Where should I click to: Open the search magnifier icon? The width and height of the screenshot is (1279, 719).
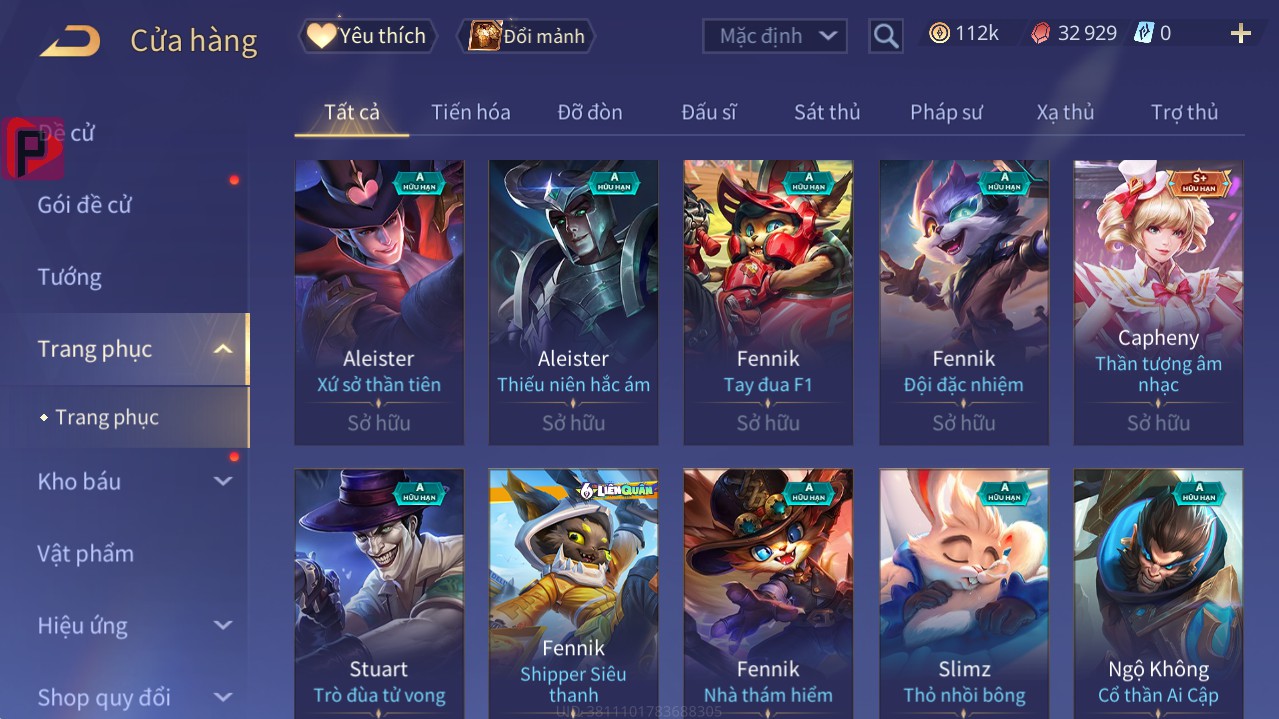tap(886, 36)
